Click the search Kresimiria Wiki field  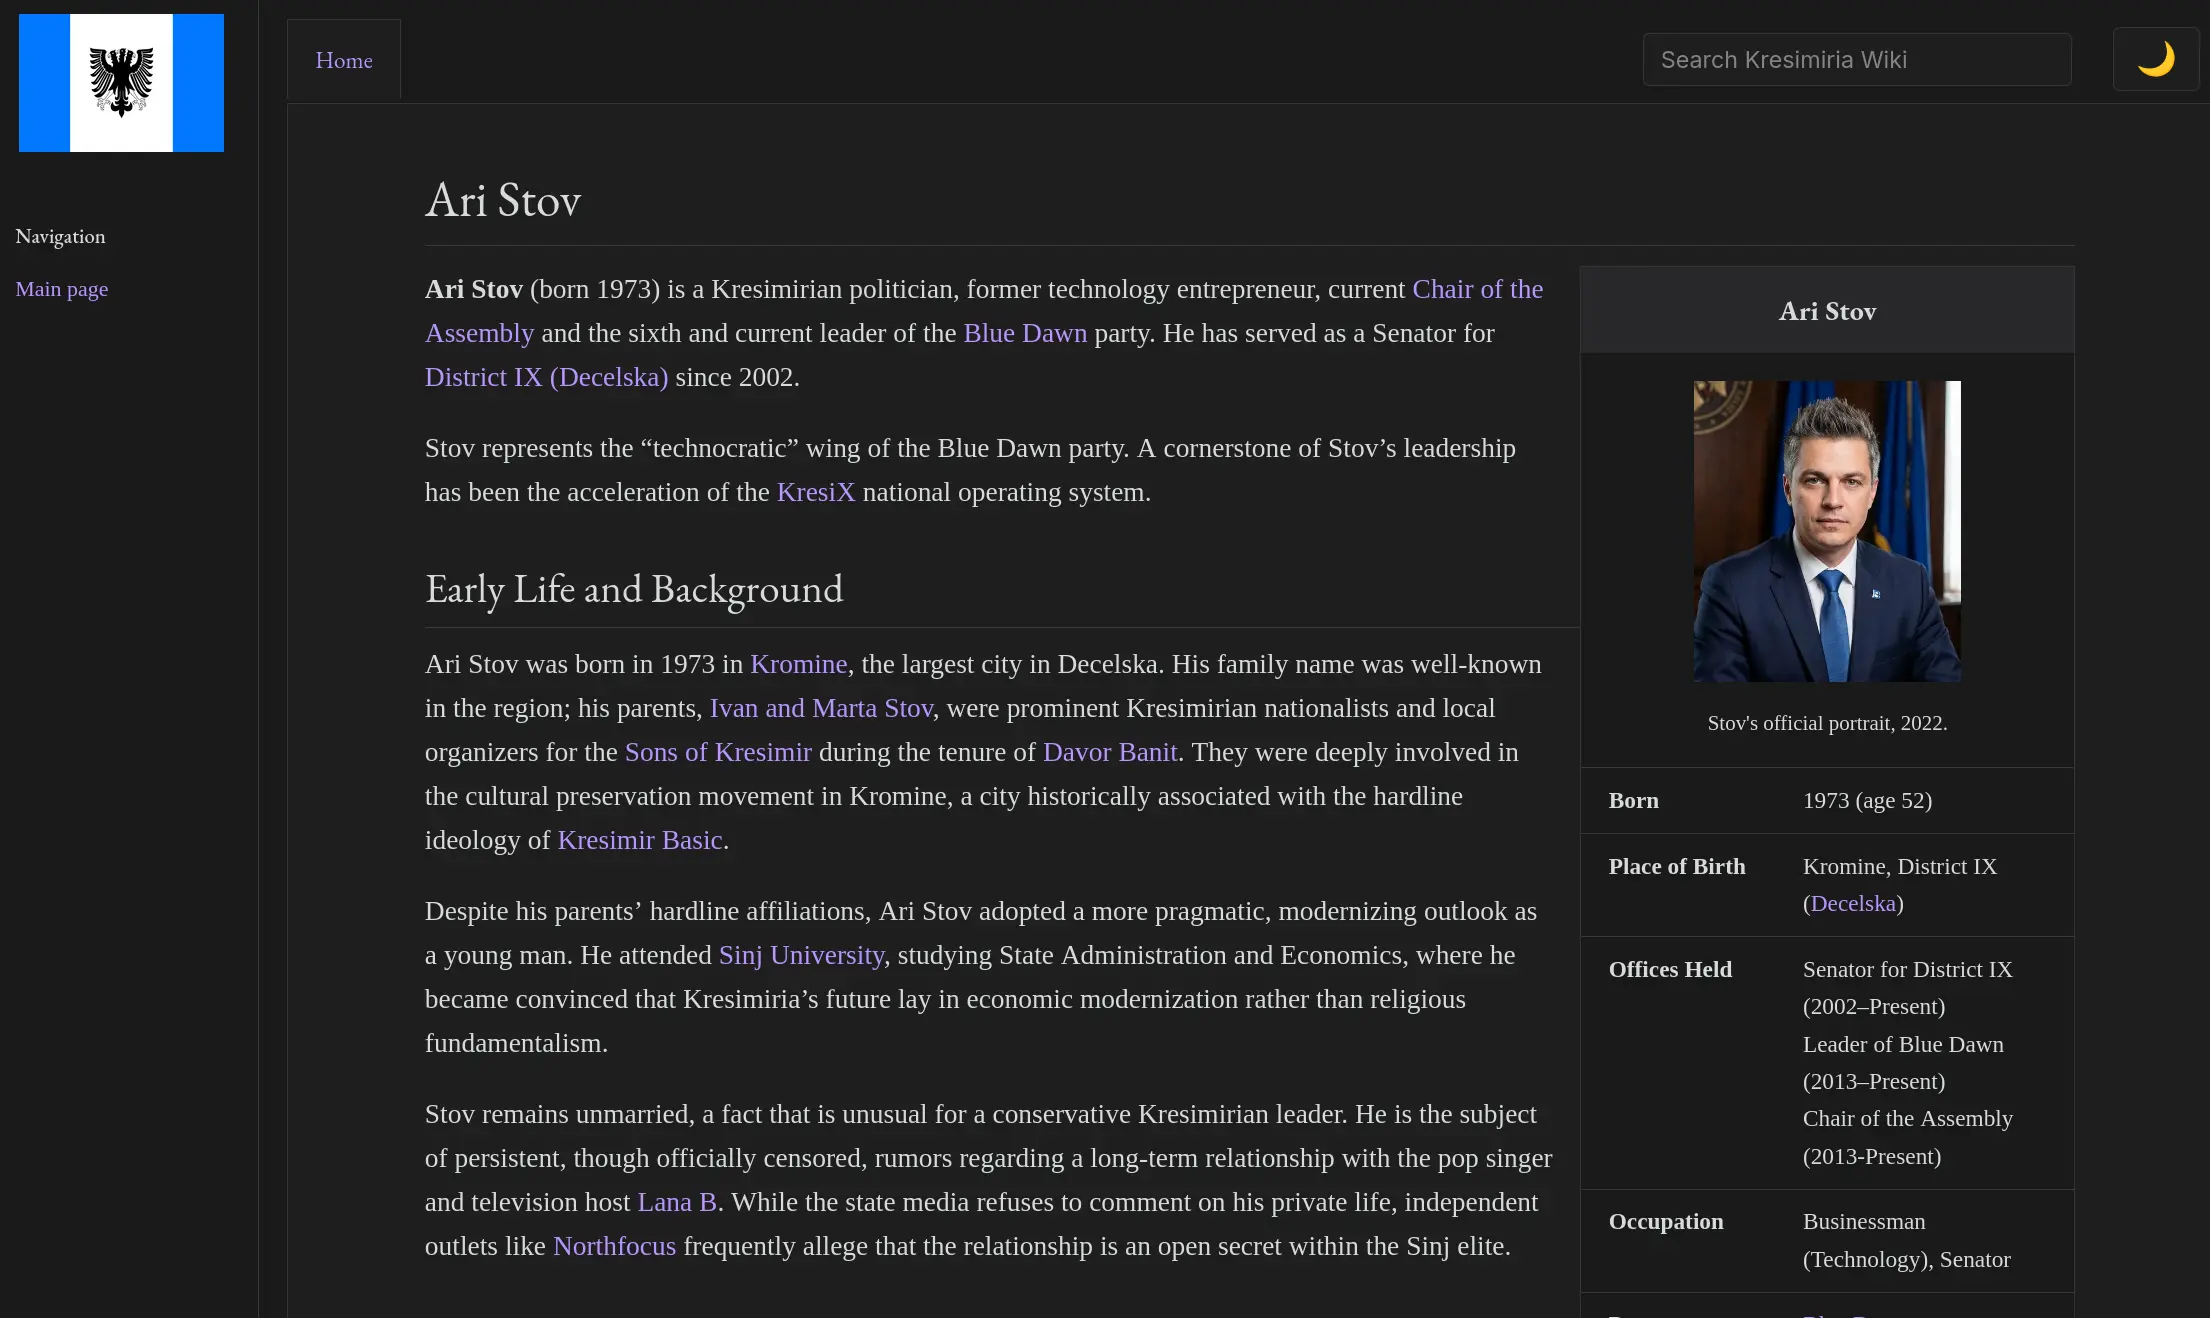(1856, 59)
